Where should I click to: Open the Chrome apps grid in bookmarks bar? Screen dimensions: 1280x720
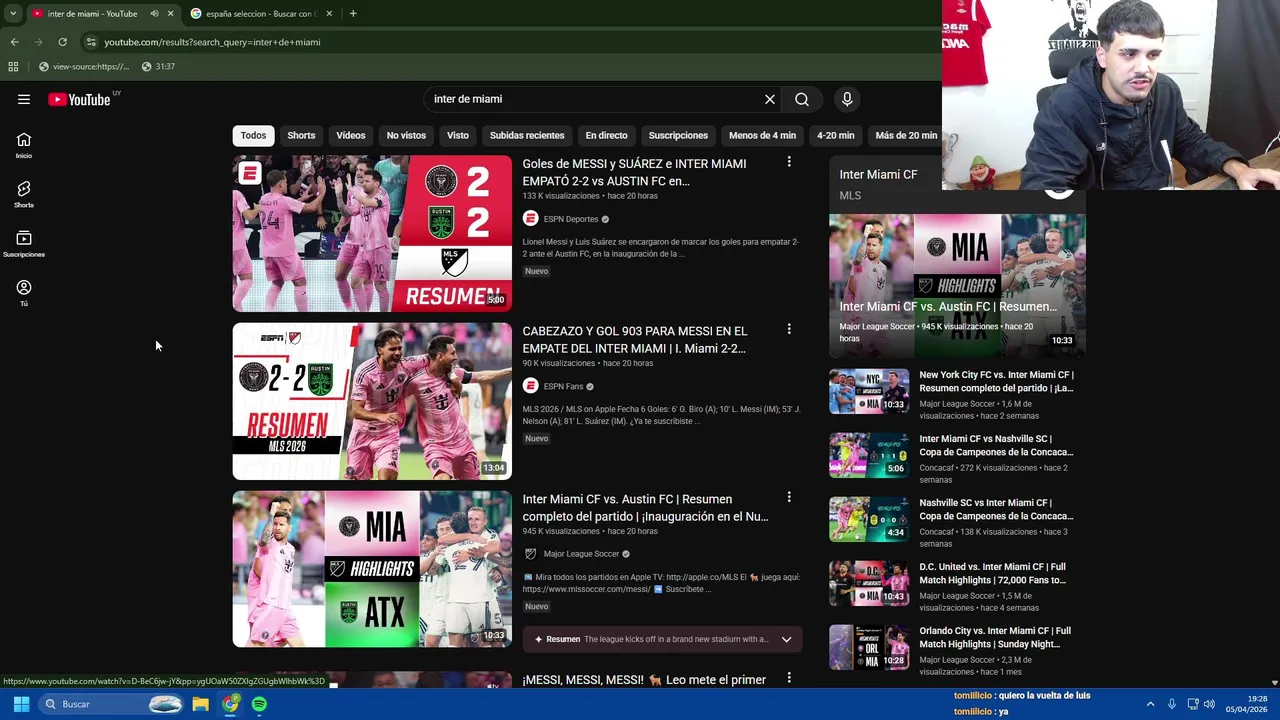[13, 67]
